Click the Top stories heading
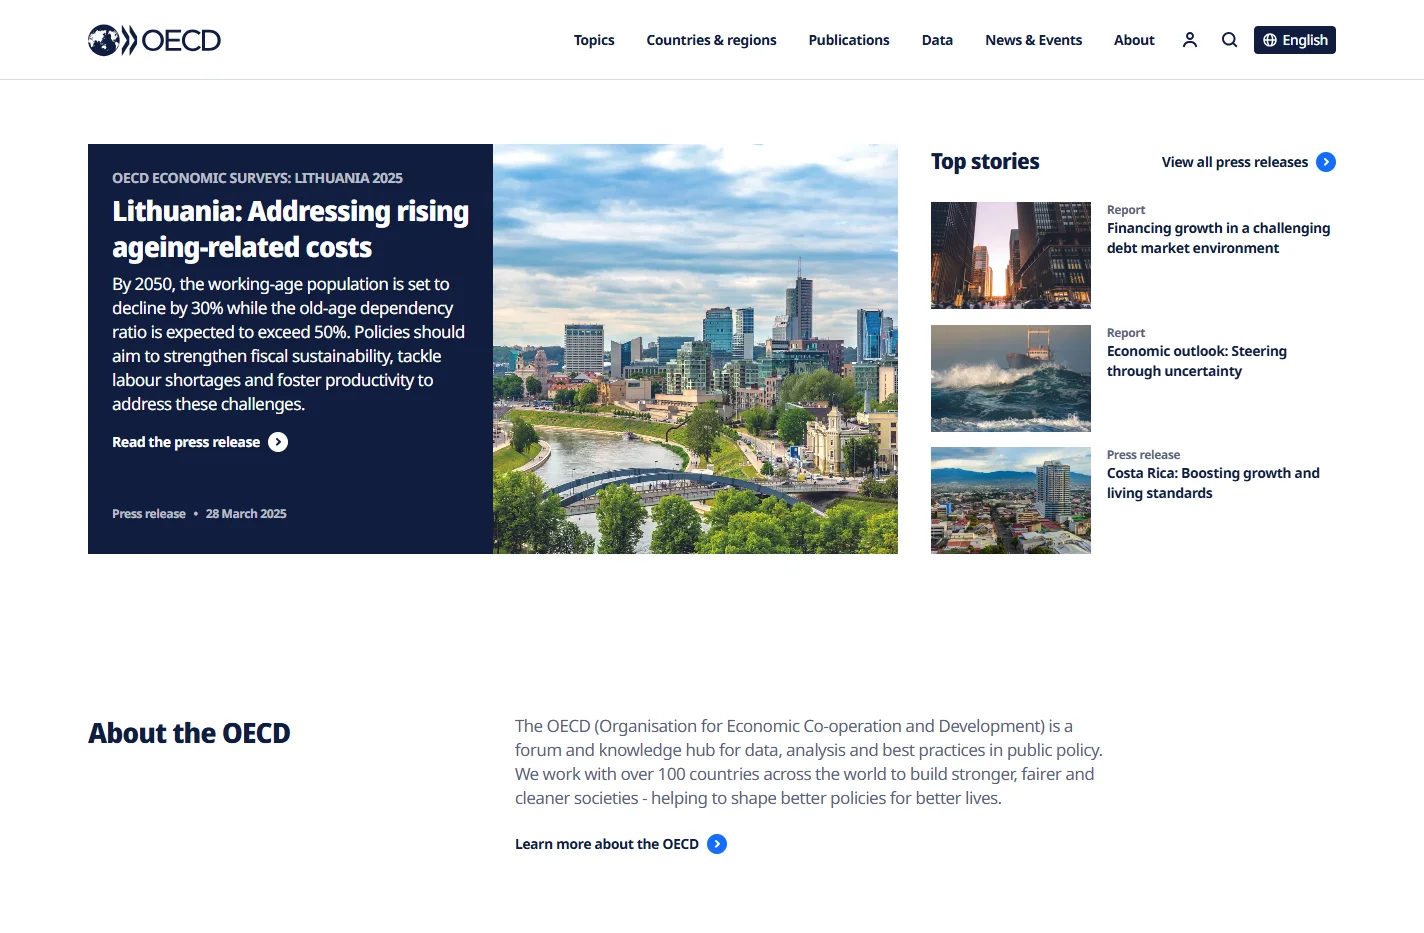 pos(985,162)
